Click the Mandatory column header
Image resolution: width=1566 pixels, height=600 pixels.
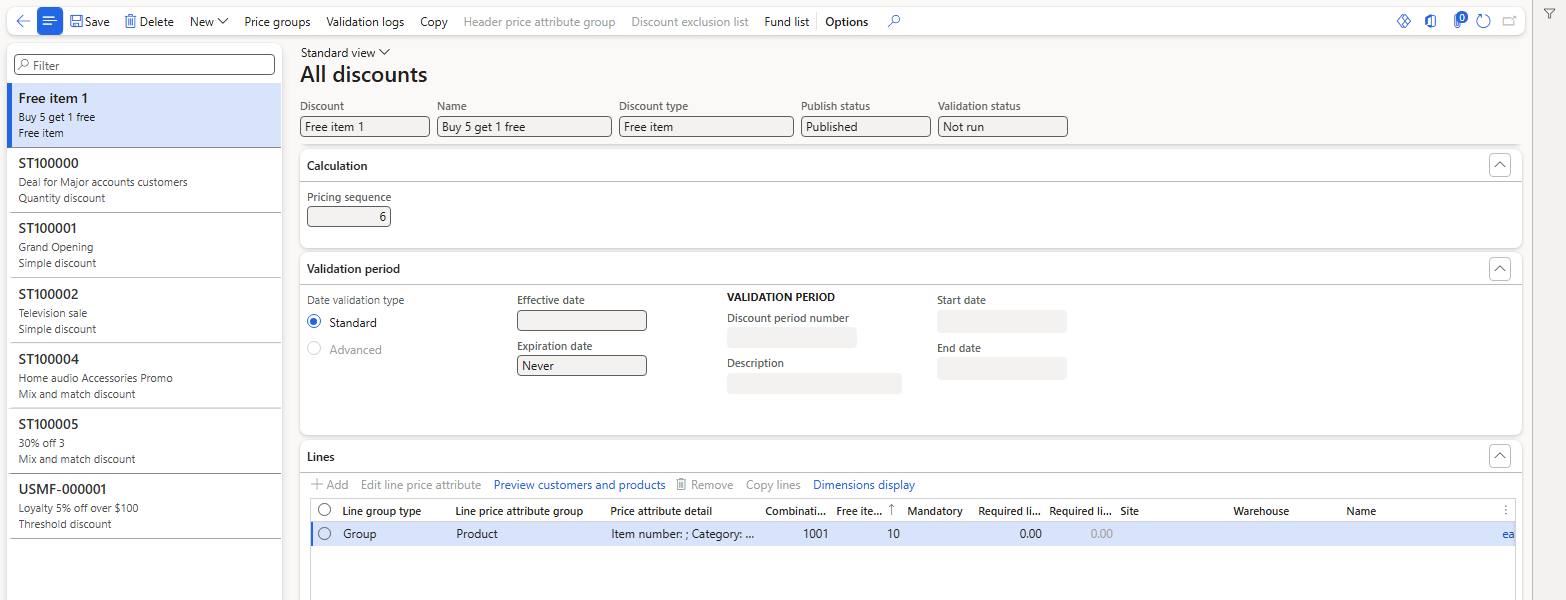click(935, 511)
